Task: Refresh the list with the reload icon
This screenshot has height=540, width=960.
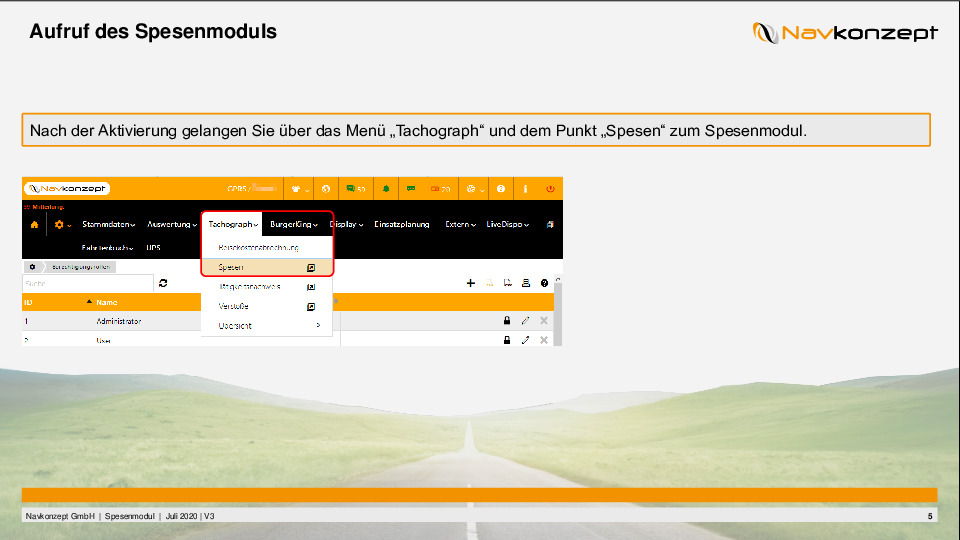Action: [x=163, y=283]
